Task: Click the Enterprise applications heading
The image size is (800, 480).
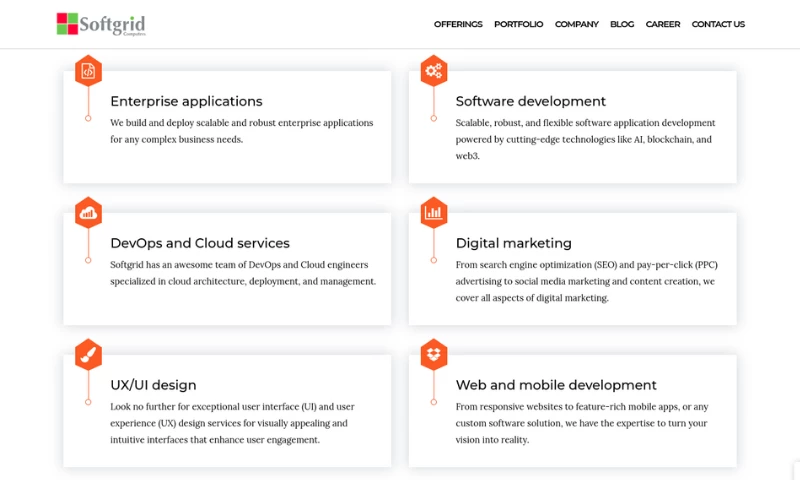Action: (186, 101)
